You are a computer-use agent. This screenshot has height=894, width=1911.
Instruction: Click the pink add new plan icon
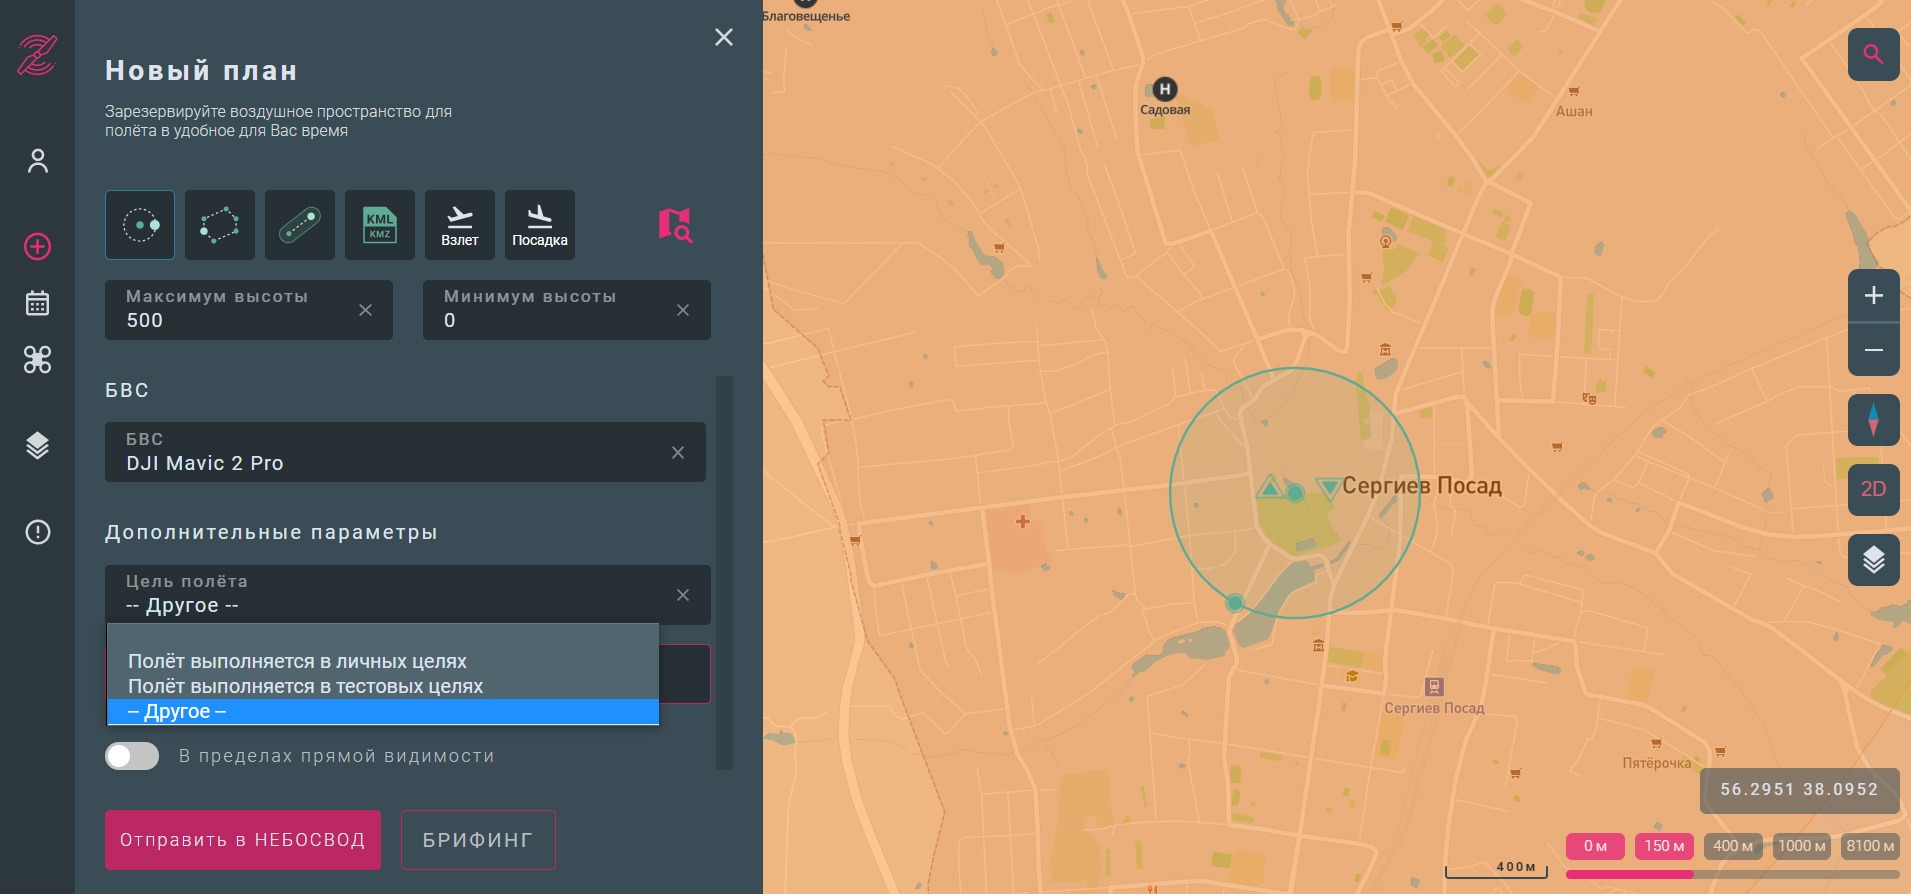tap(38, 247)
